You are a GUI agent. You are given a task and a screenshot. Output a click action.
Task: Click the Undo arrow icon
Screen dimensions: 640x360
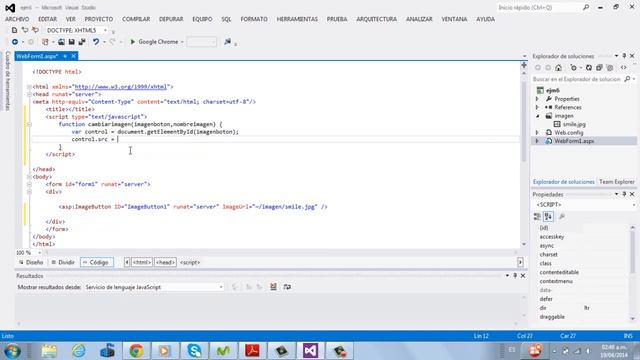96,42
